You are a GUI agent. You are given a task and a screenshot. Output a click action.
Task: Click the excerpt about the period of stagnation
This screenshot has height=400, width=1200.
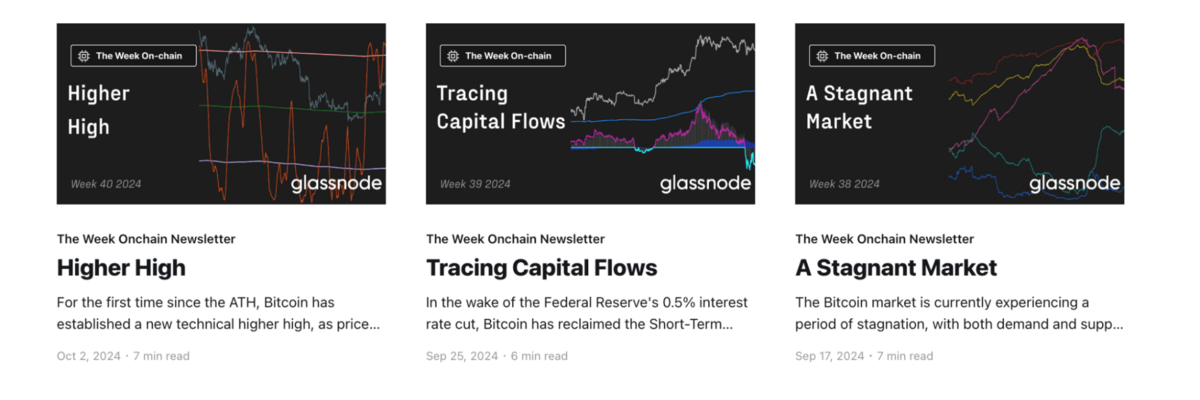tap(958, 313)
